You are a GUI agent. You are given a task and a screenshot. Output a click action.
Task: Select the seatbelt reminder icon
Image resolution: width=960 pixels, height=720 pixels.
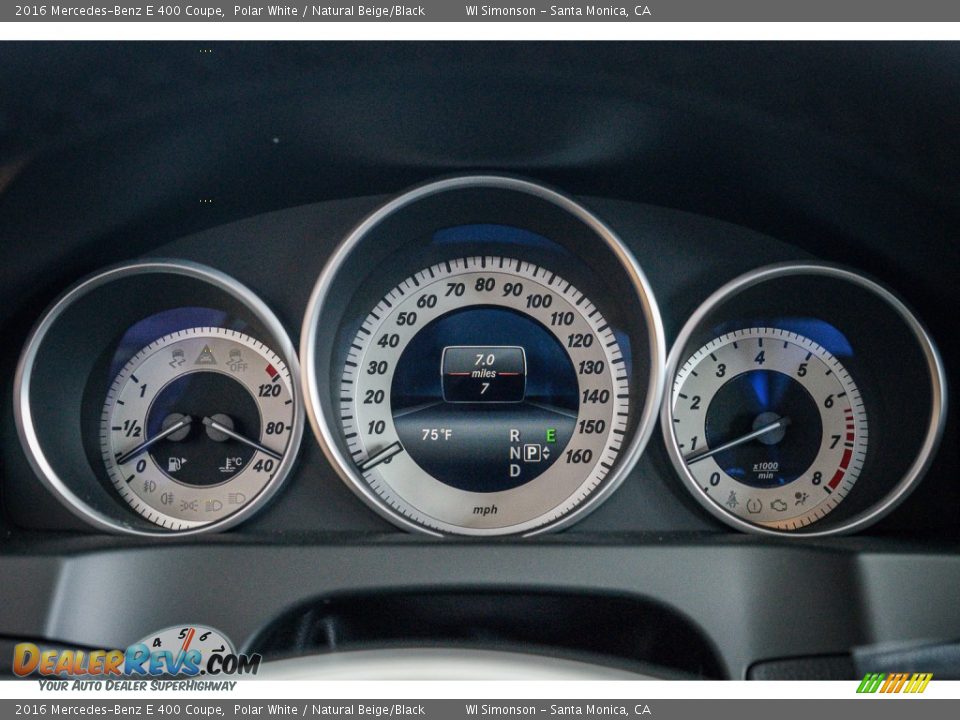click(x=733, y=500)
